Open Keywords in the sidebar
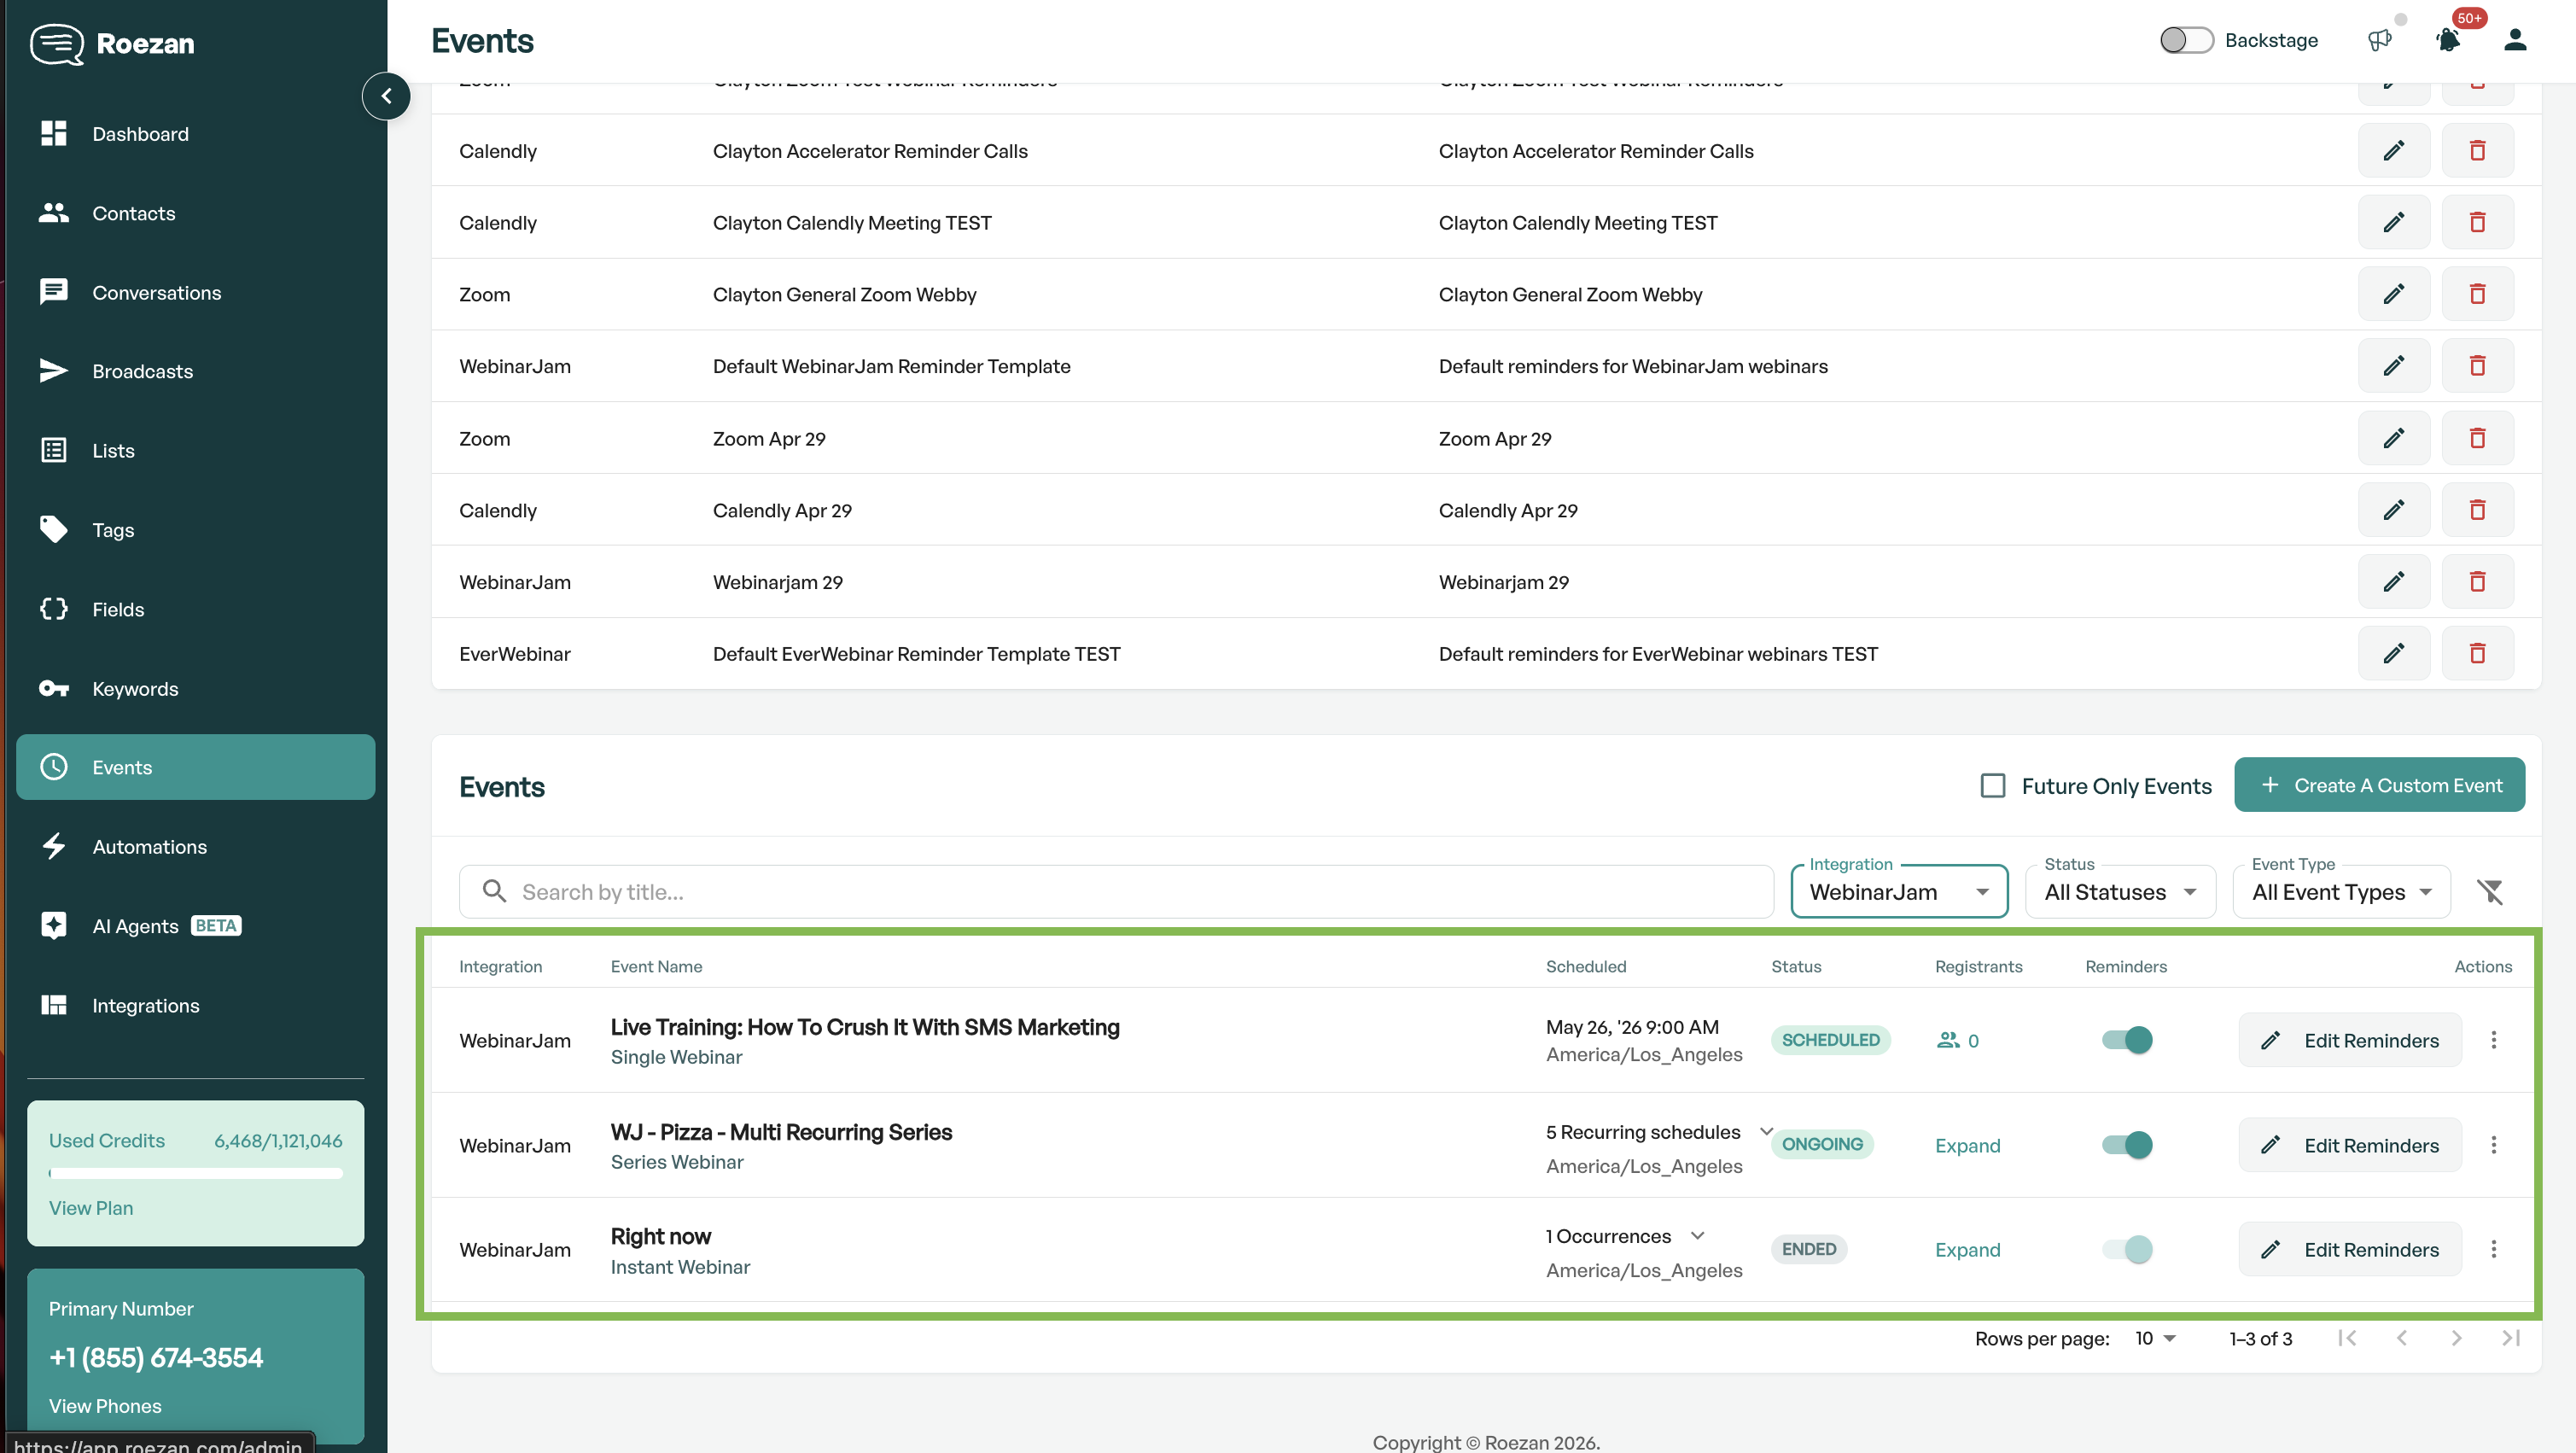This screenshot has height=1453, width=2576. [x=196, y=688]
